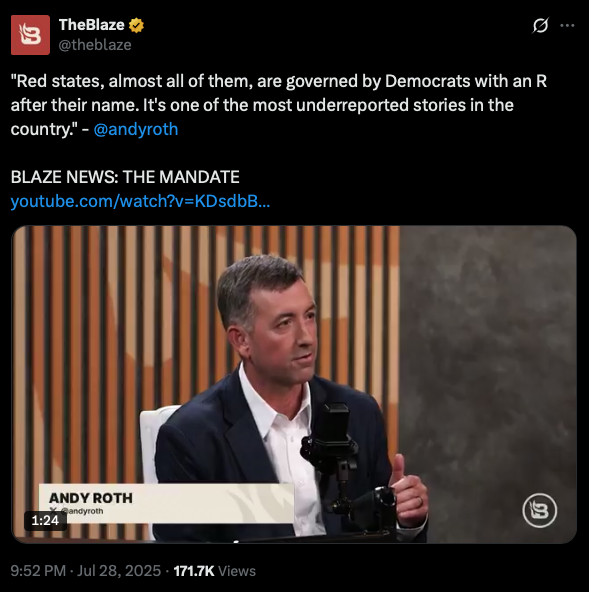Open the @theblaze handle link
589x592 pixels.
(95, 45)
